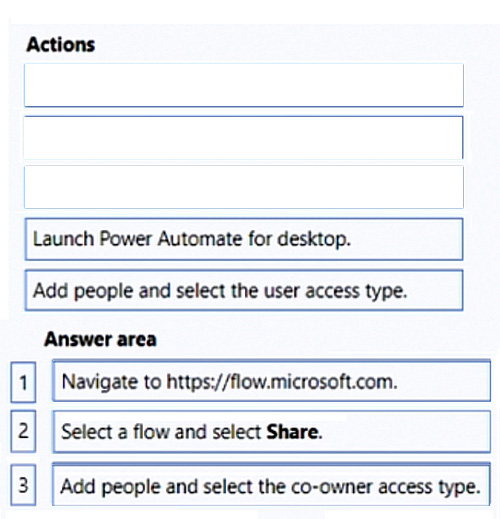500x519 pixels.
Task: Click the word 'desktop' in Launch action
Action: coord(314,239)
